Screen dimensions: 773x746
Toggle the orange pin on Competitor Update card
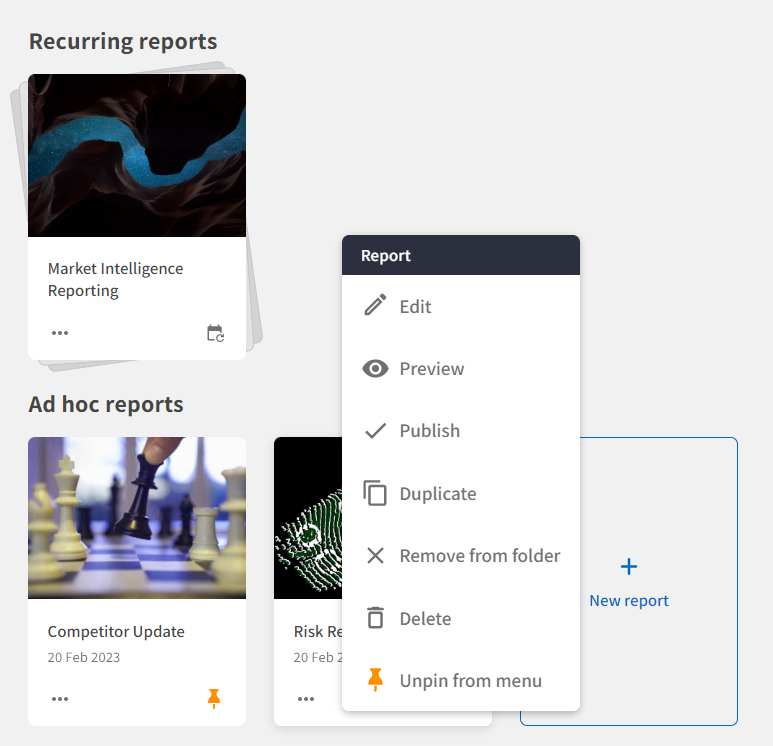coord(213,698)
